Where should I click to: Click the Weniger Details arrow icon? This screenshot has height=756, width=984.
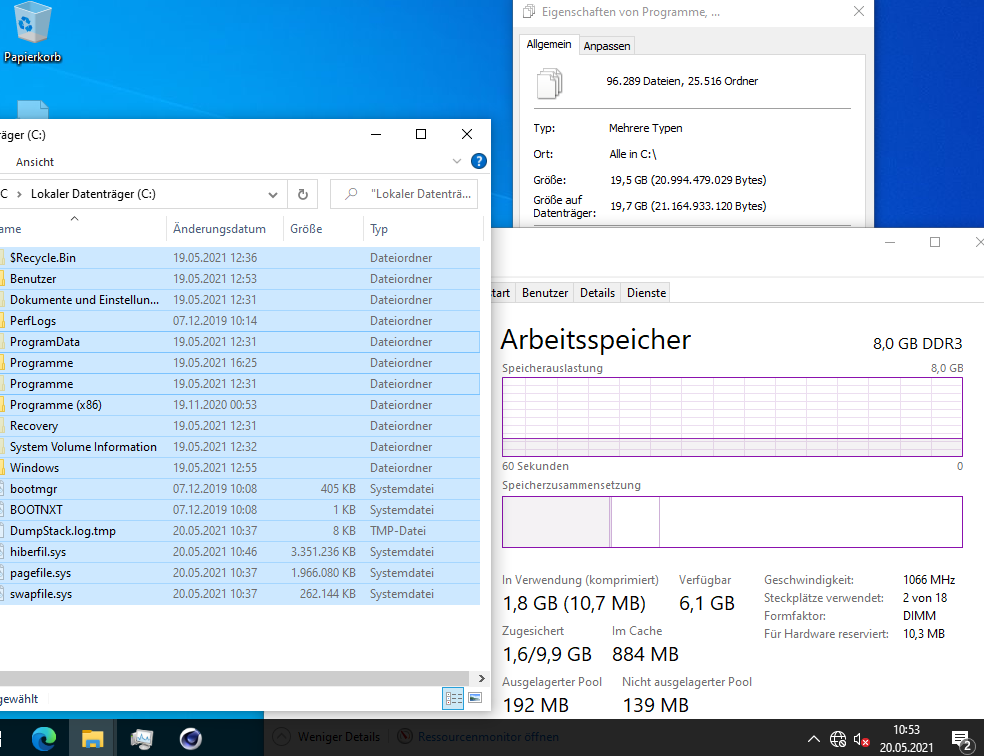pyautogui.click(x=282, y=737)
